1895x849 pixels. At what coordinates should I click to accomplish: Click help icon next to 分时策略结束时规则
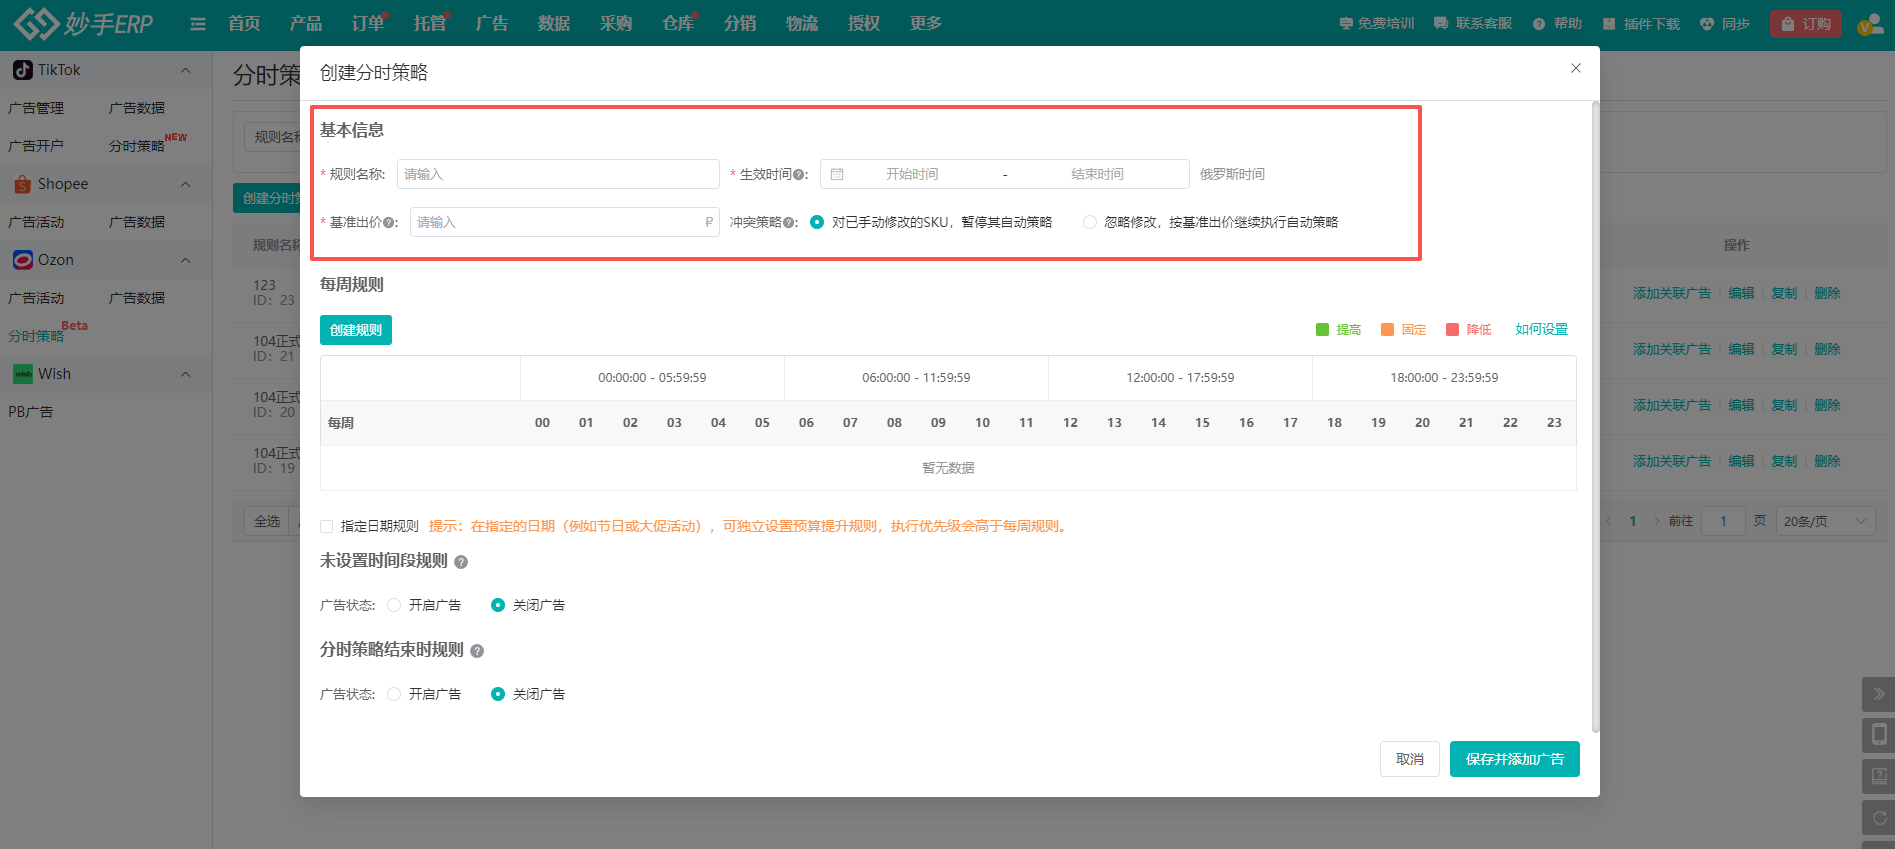tap(477, 651)
